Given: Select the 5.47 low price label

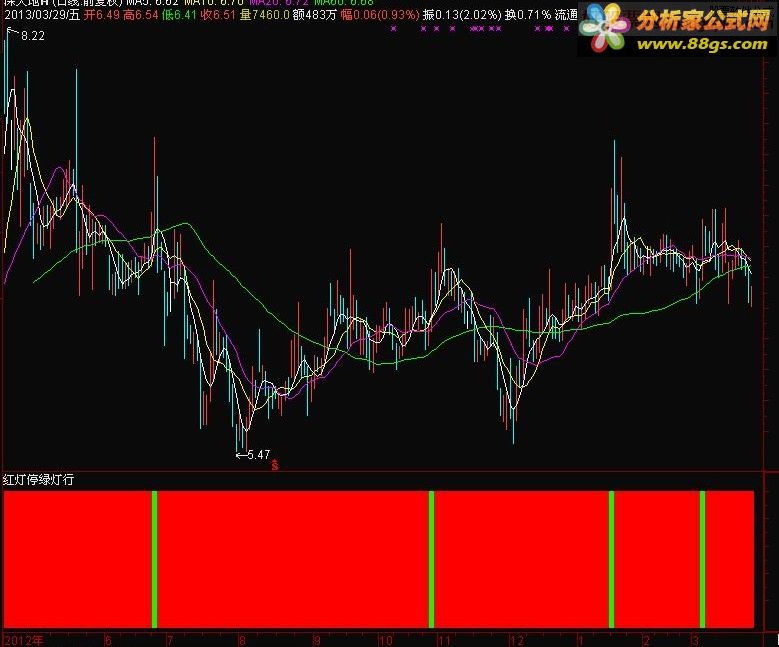Looking at the screenshot, I should pos(259,455).
